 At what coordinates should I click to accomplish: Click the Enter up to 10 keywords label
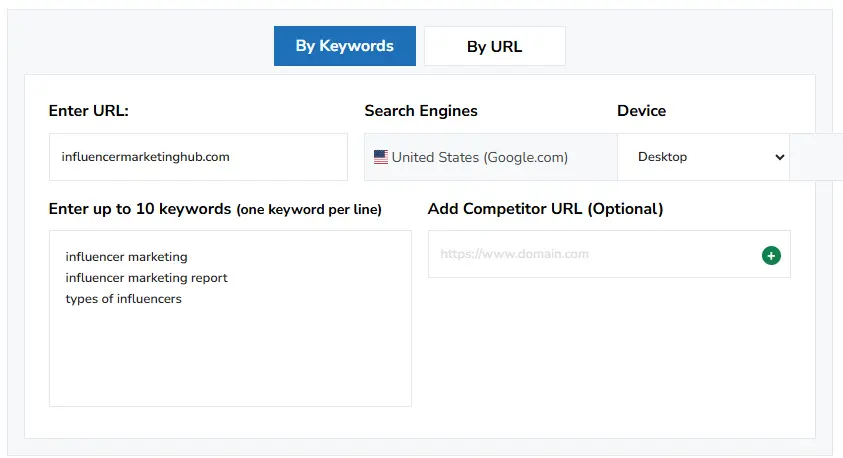coord(139,209)
